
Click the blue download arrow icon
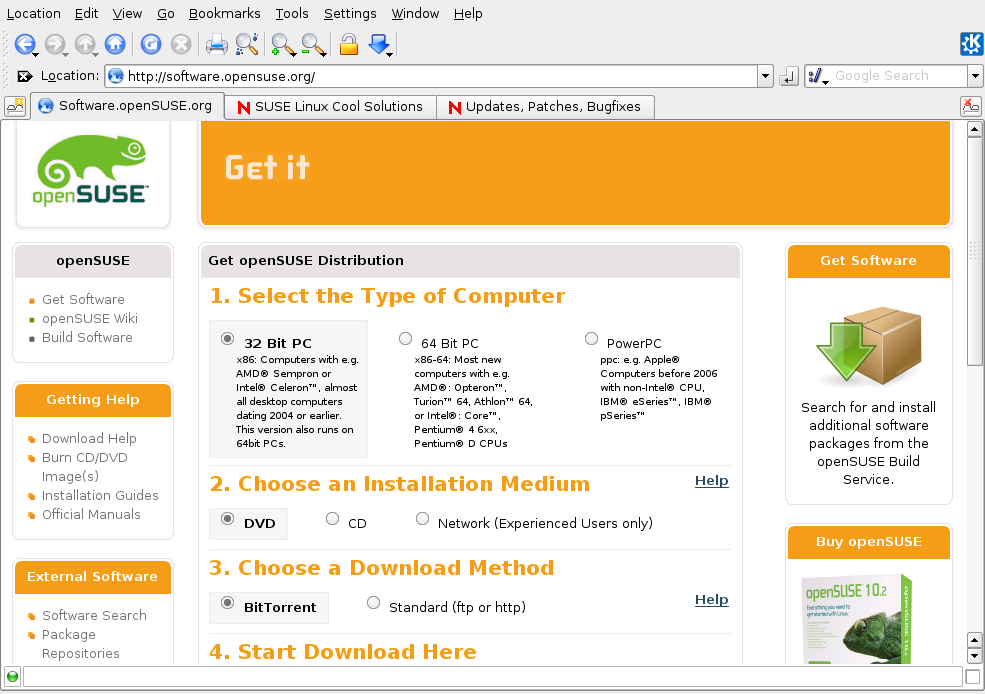click(378, 44)
